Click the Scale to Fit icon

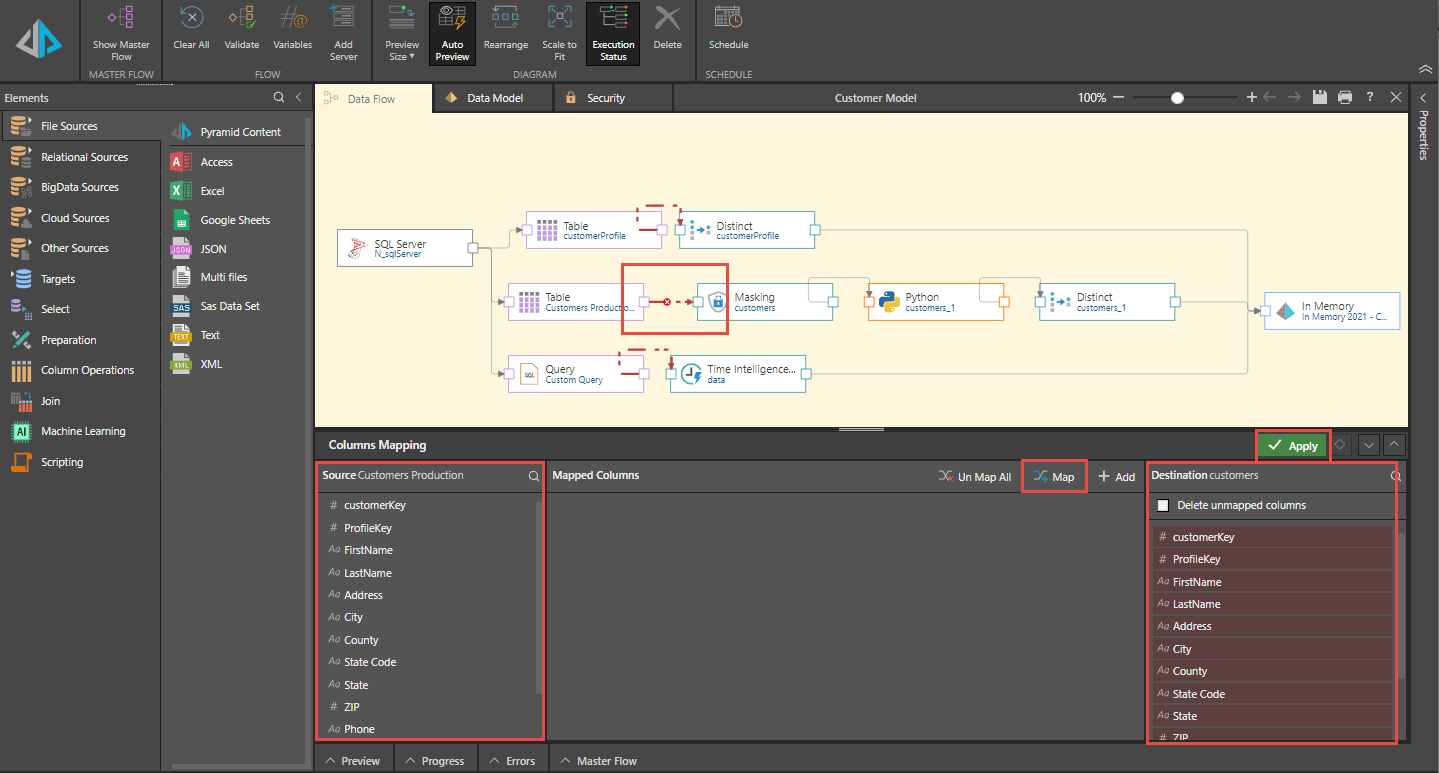pyautogui.click(x=559, y=18)
